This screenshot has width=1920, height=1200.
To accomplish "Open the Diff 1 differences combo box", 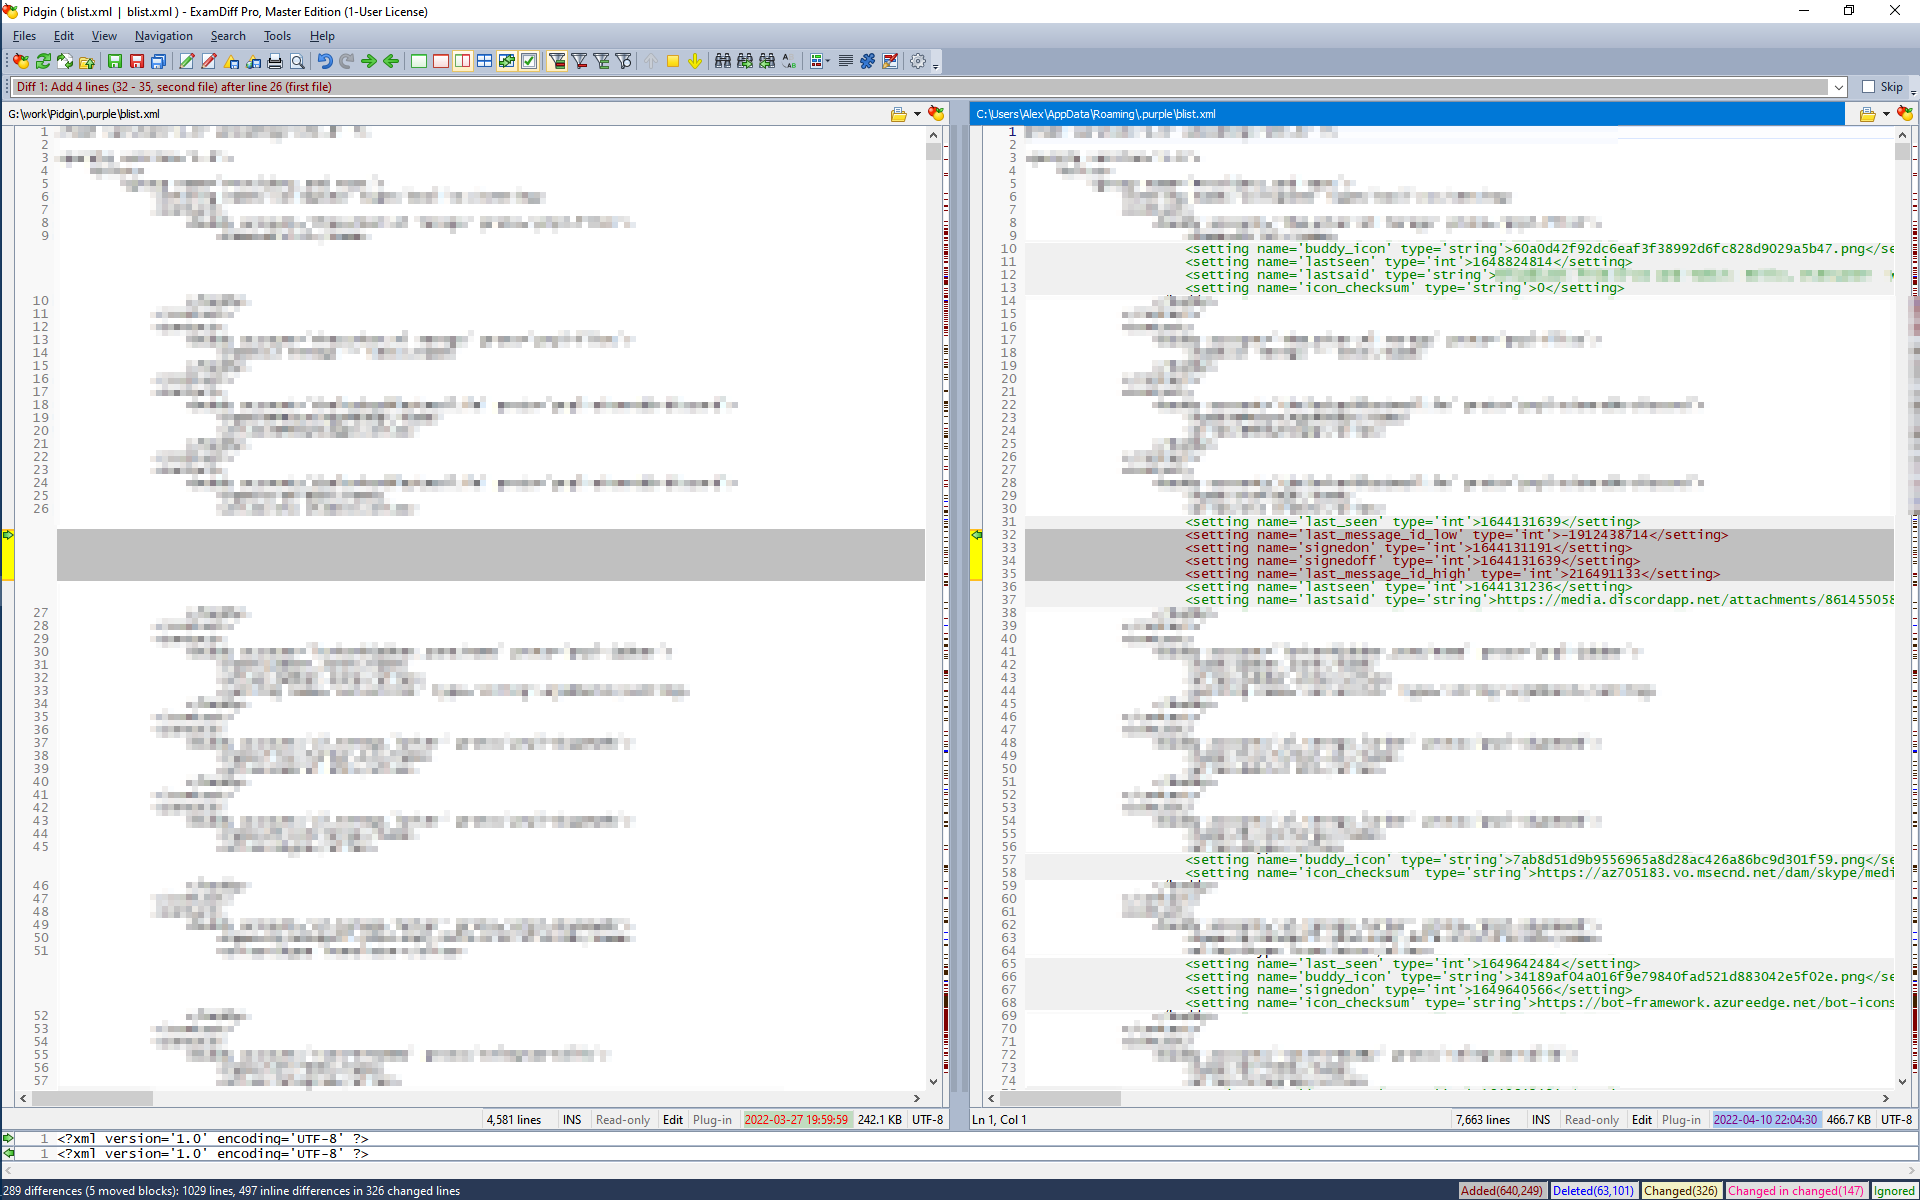I will click(x=927, y=87).
